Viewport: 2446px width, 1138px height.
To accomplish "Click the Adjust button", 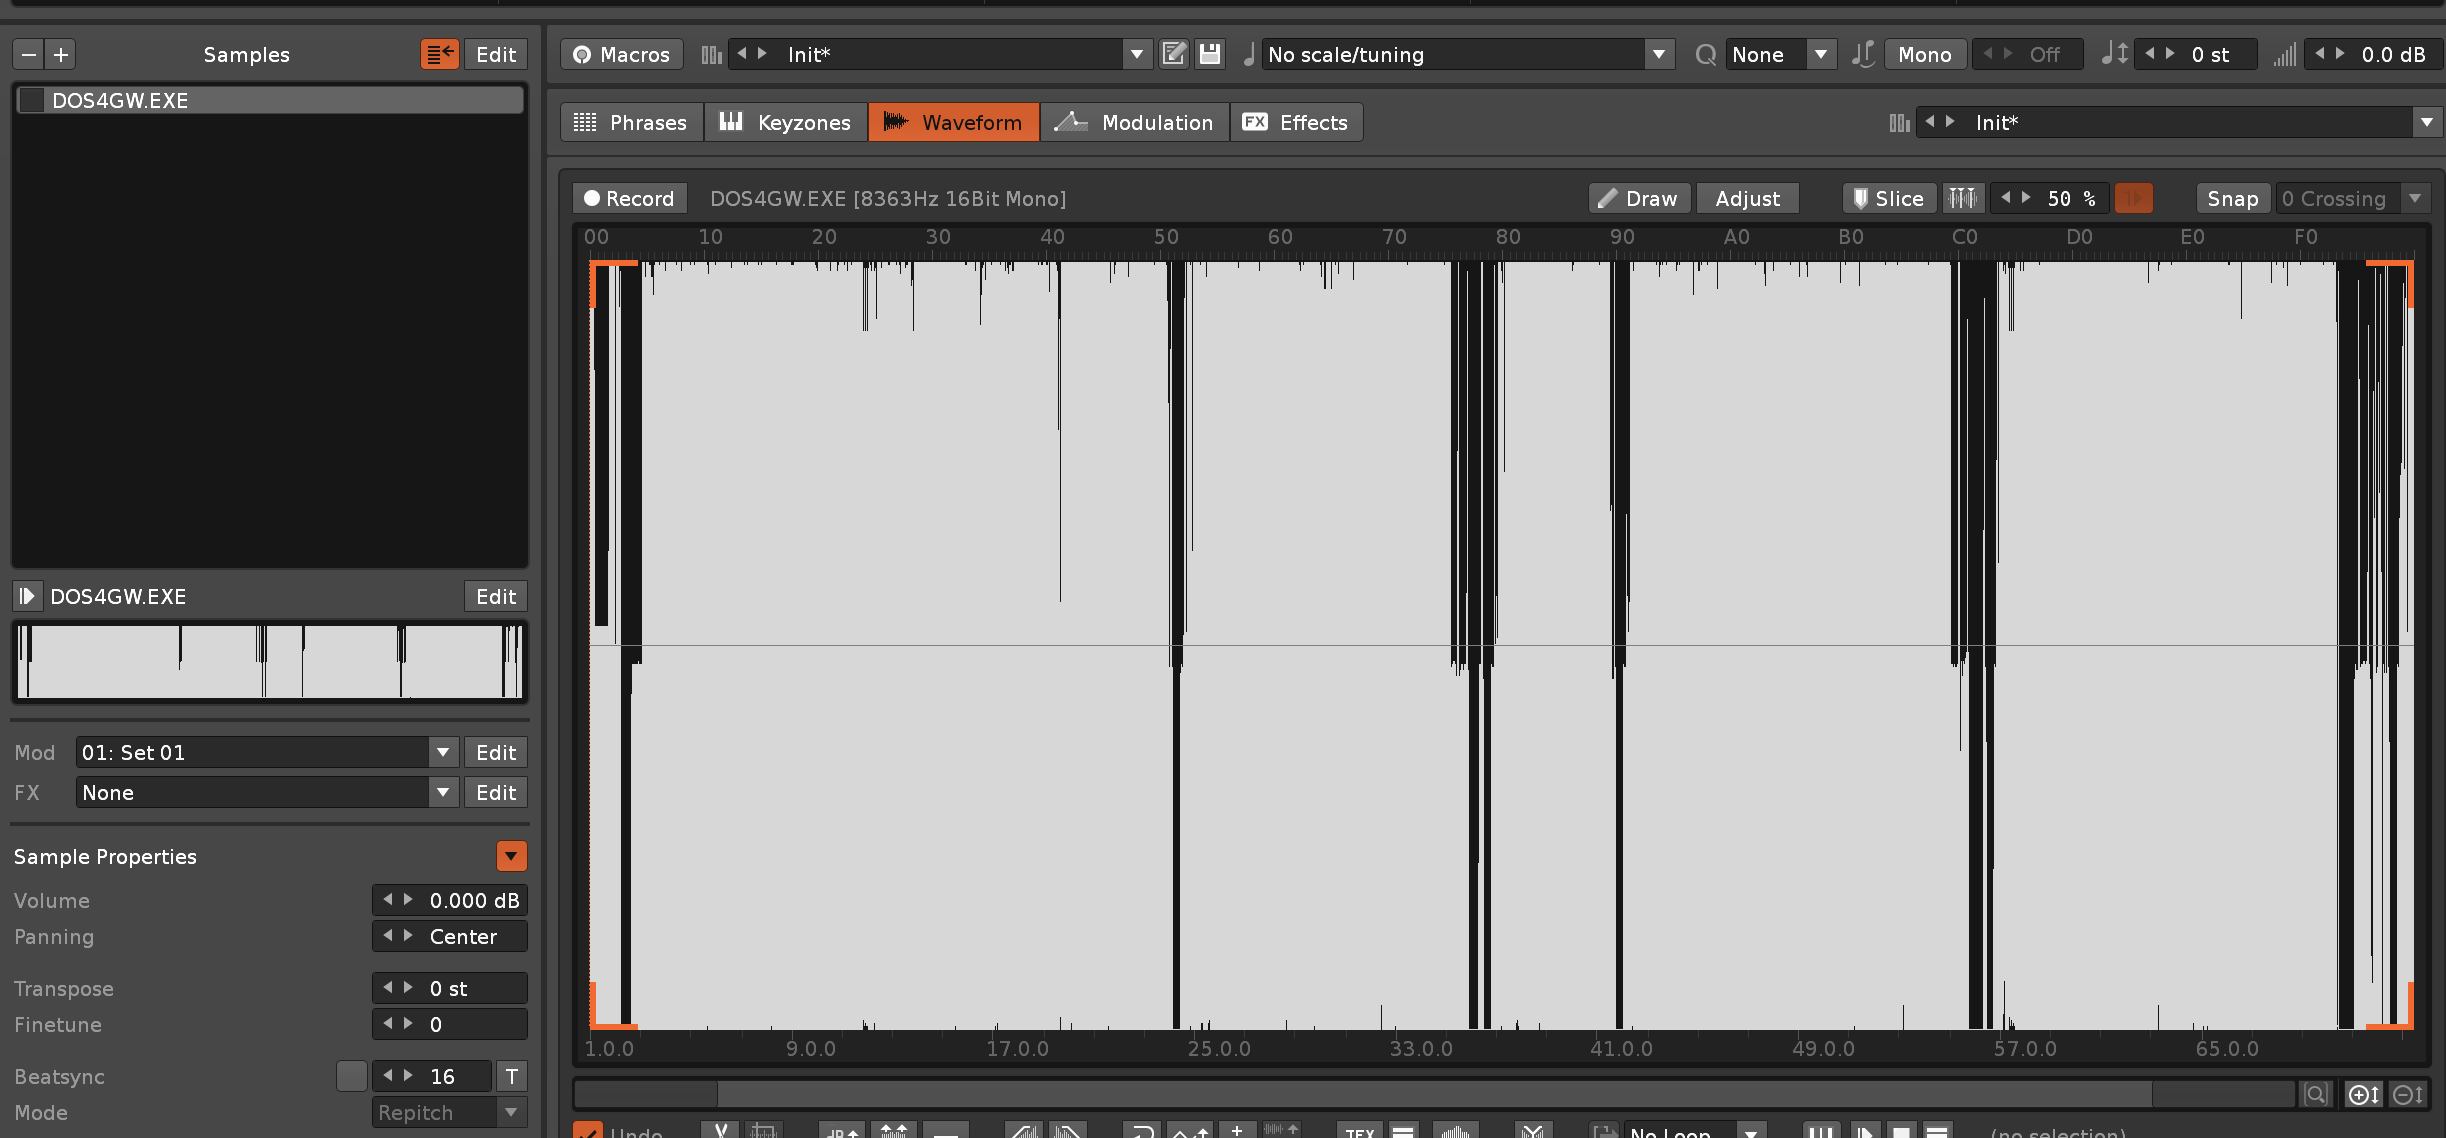I will (x=1747, y=198).
